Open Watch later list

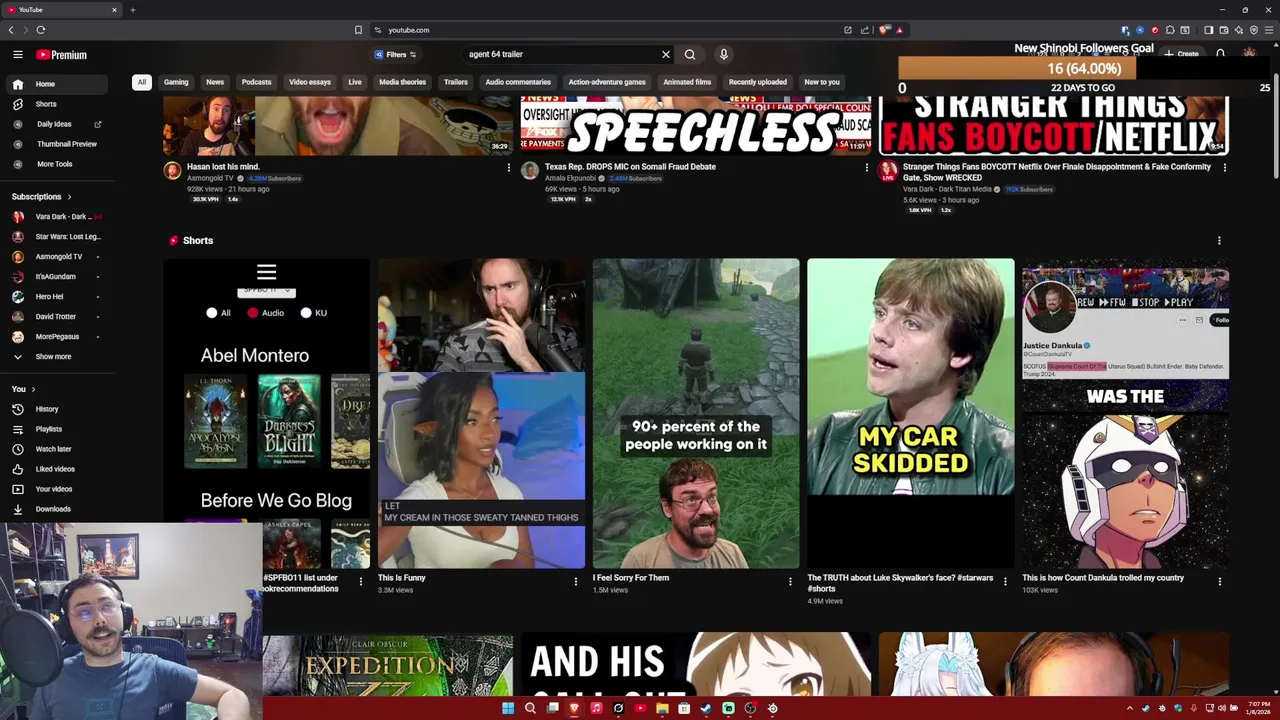click(58, 449)
